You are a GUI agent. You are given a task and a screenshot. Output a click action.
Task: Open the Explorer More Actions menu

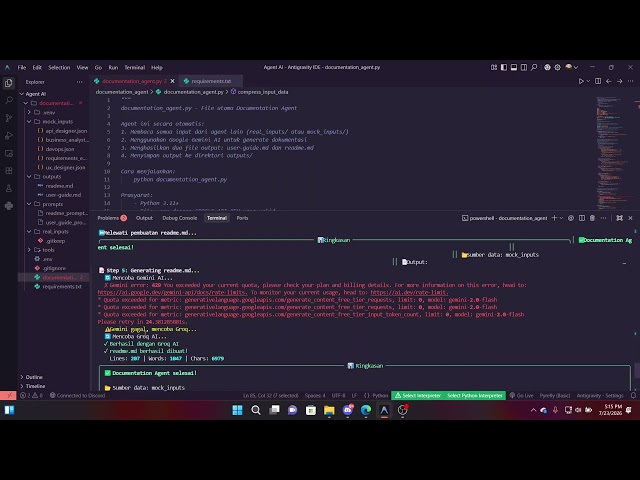[x=79, y=82]
